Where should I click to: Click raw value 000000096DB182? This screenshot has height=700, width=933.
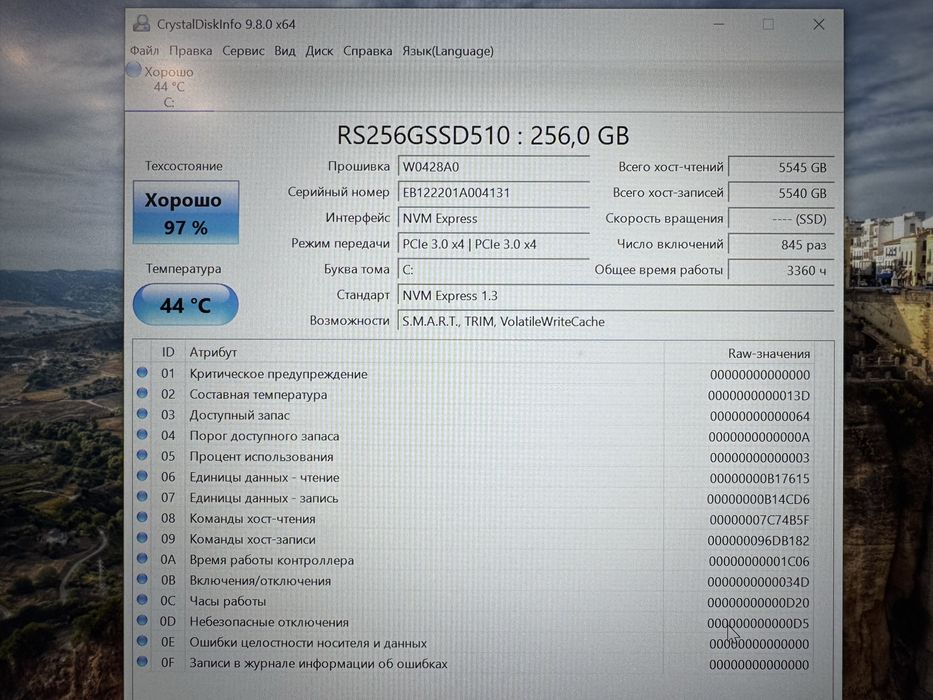point(759,540)
